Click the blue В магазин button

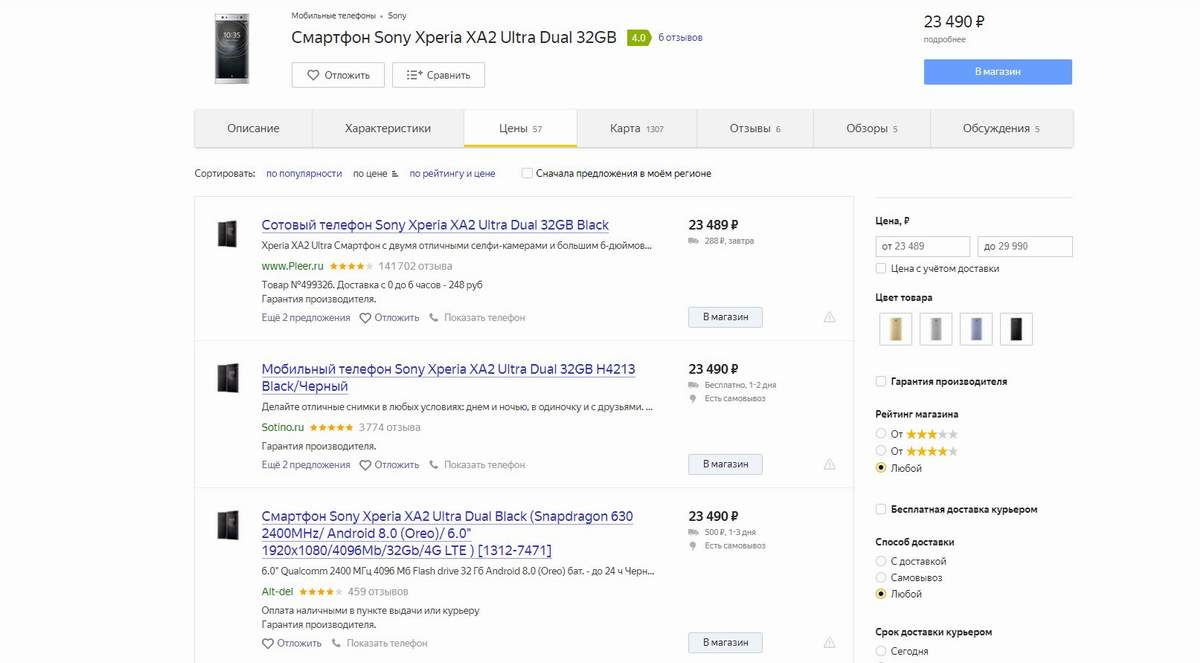pos(997,72)
